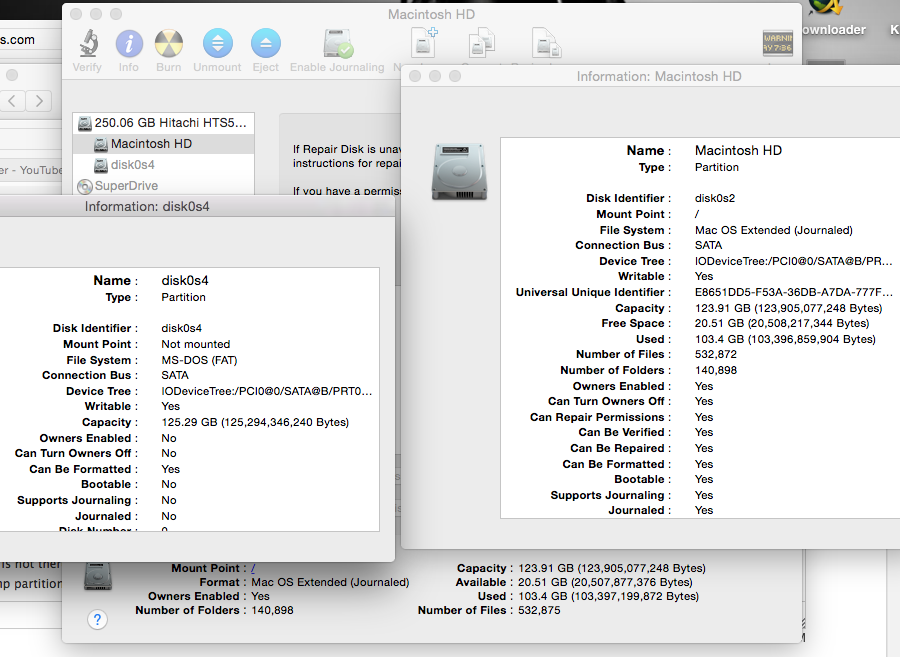Click the browser forward arrow button
The width and height of the screenshot is (900, 657).
pos(39,100)
